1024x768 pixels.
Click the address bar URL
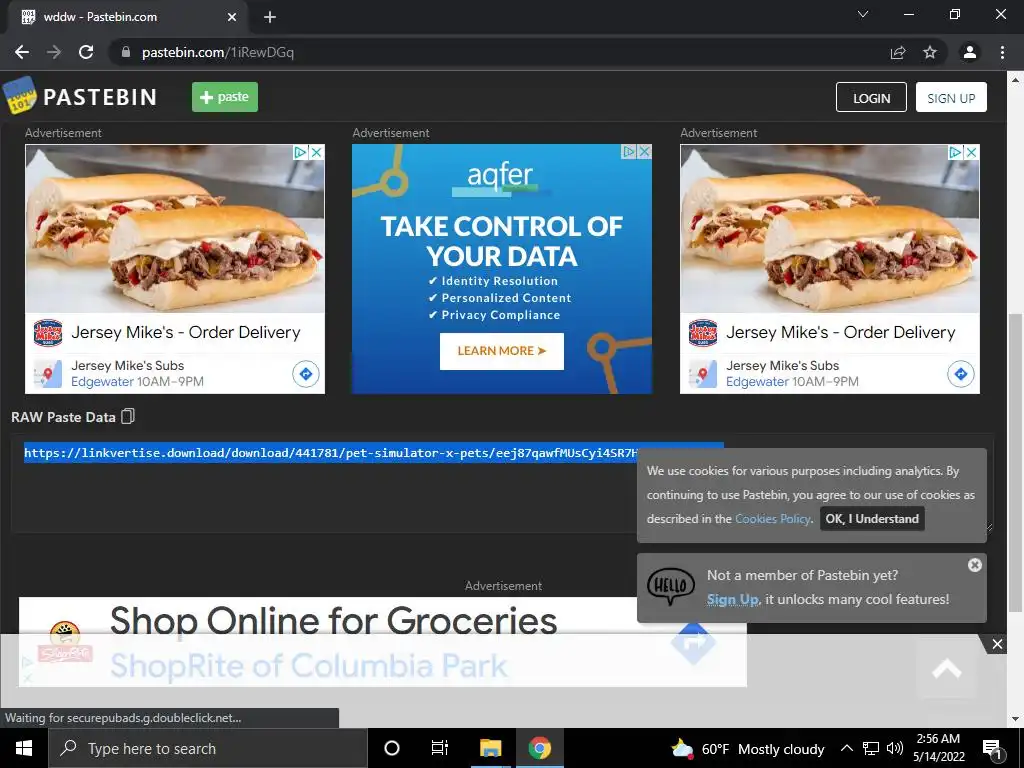217,52
